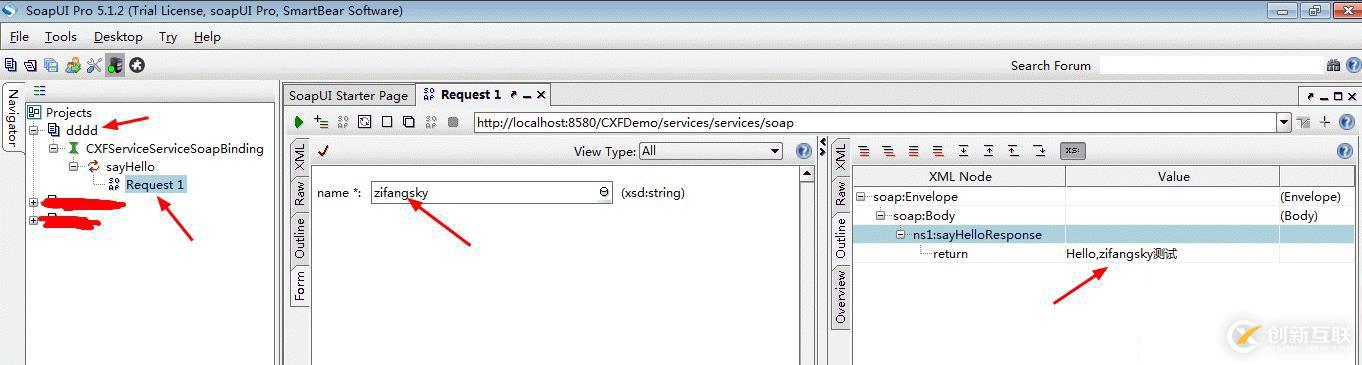Open the Help menu

207,36
